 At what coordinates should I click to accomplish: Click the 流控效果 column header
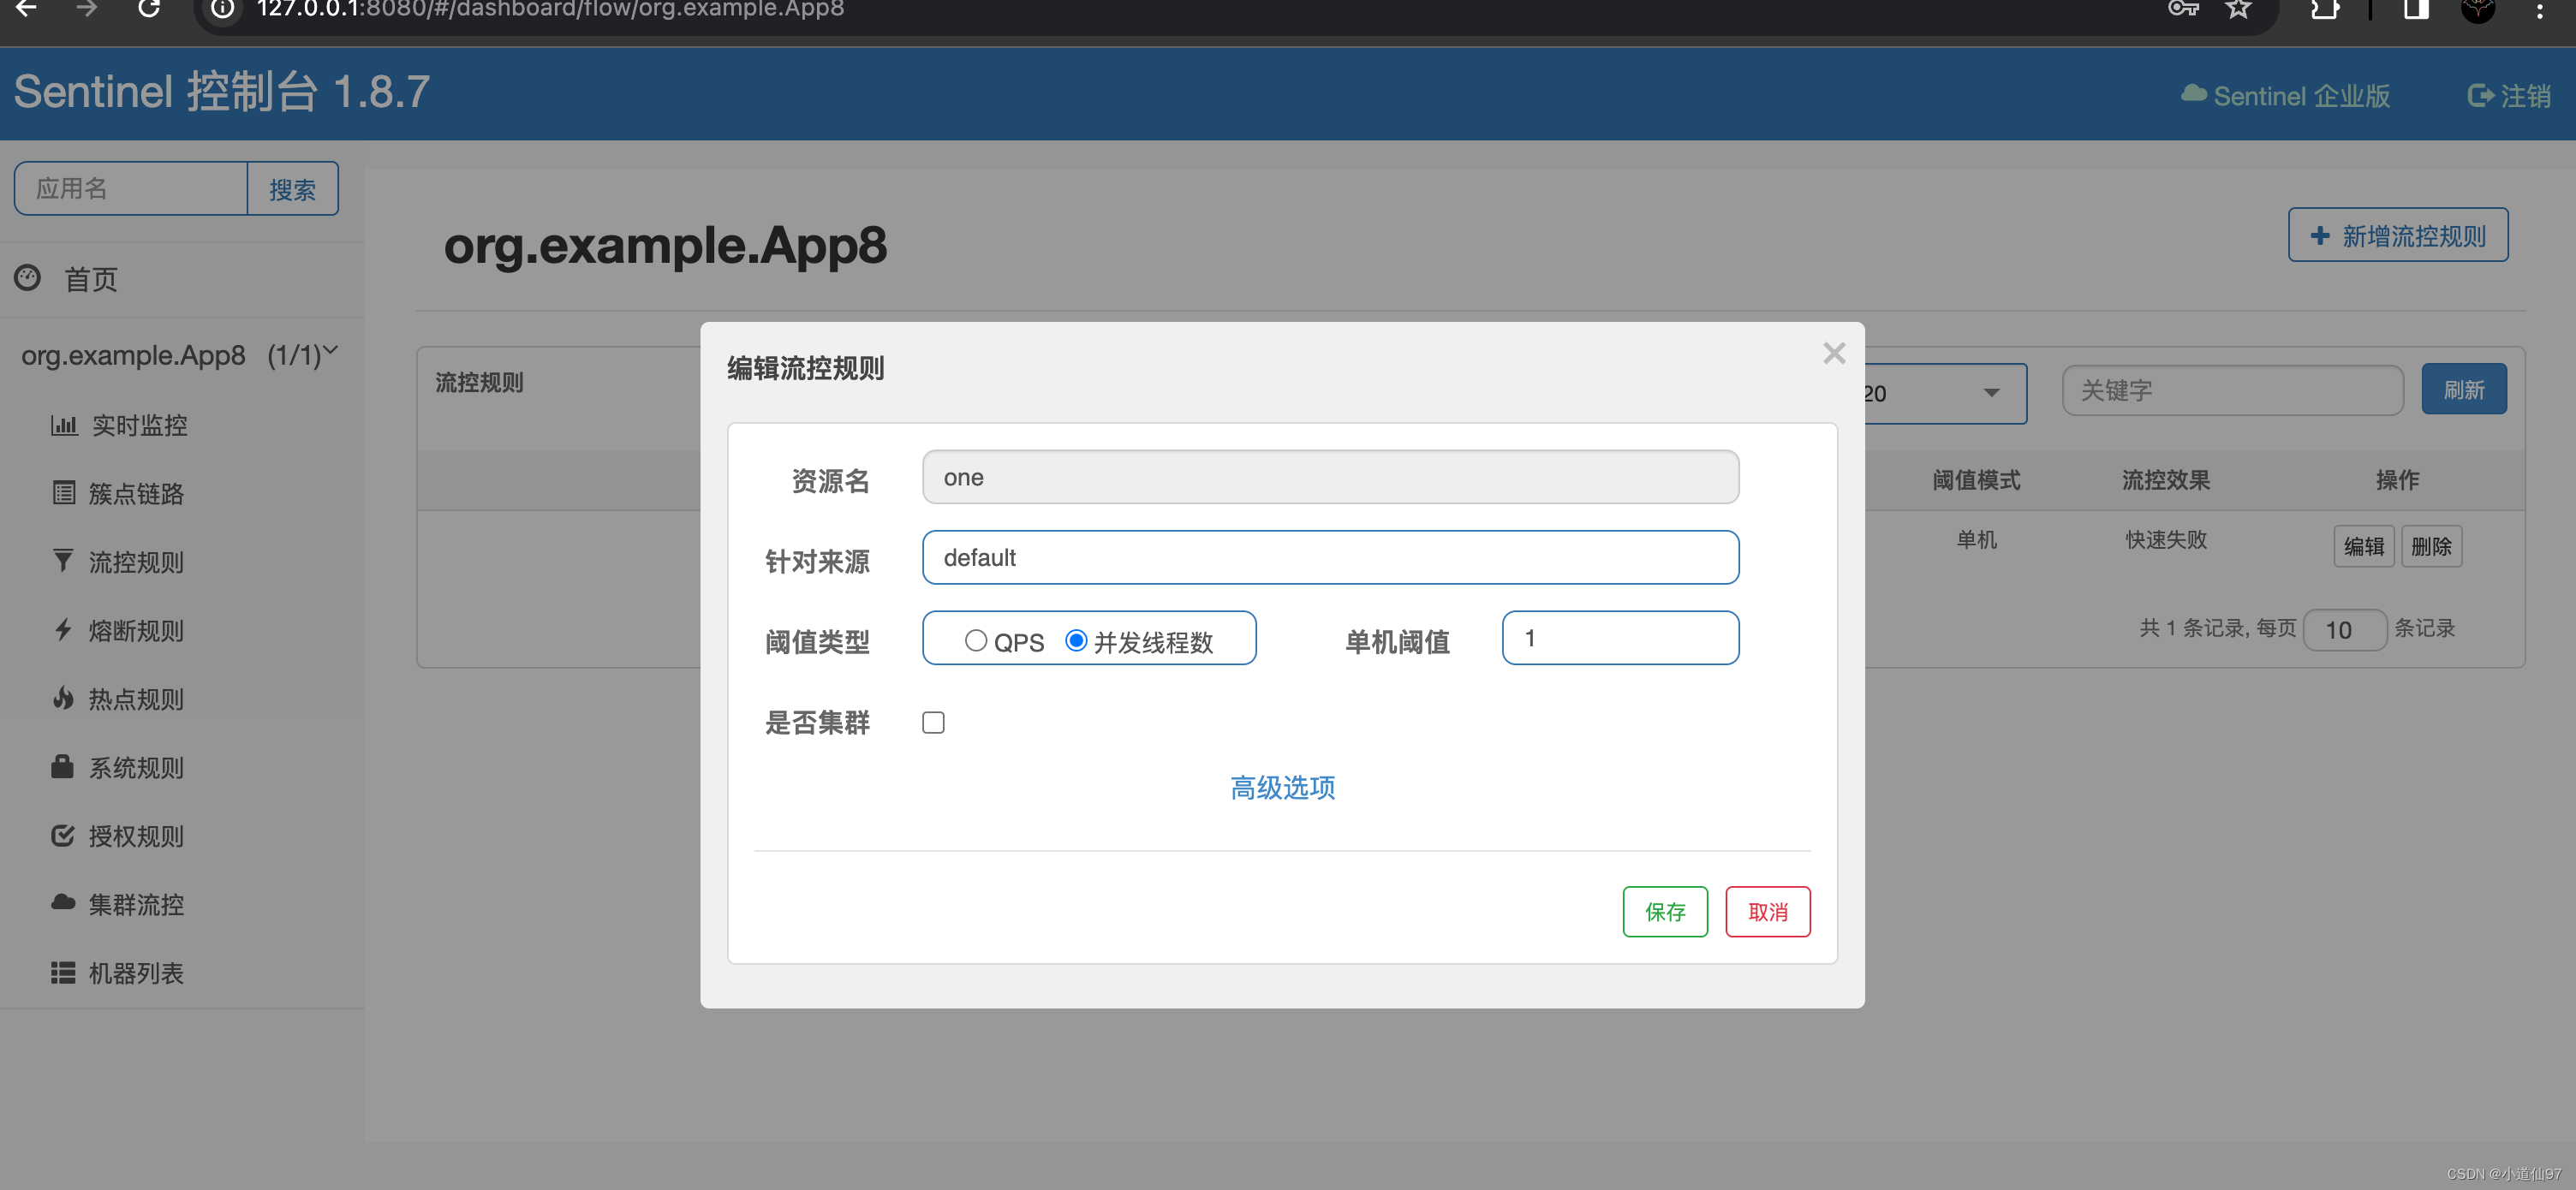(x=2166, y=480)
